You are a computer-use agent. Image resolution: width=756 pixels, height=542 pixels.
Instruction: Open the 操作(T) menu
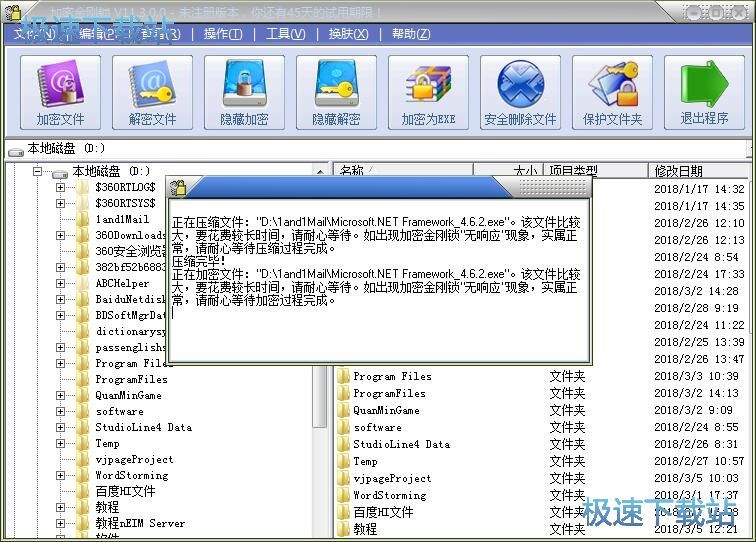pyautogui.click(x=223, y=34)
